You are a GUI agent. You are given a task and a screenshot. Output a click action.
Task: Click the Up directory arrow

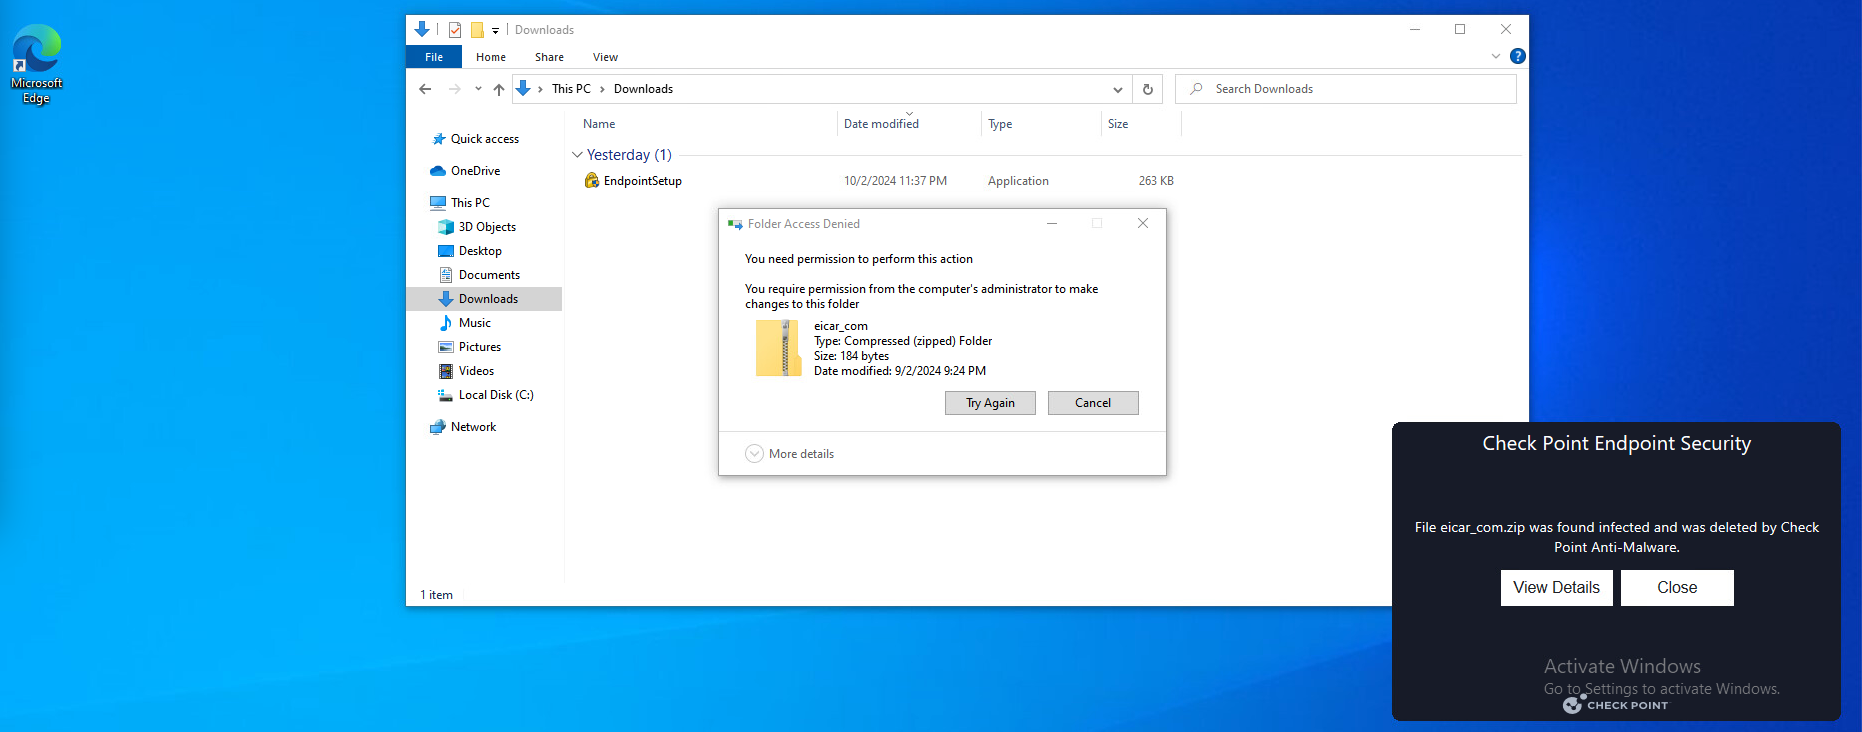tap(498, 89)
